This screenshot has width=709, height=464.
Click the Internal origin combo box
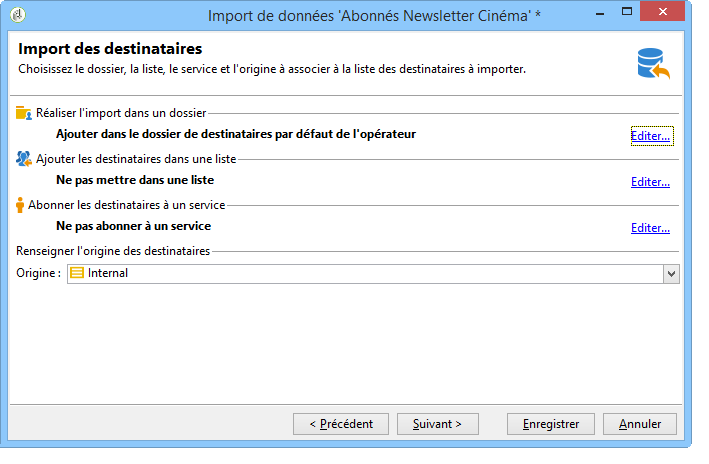click(373, 274)
